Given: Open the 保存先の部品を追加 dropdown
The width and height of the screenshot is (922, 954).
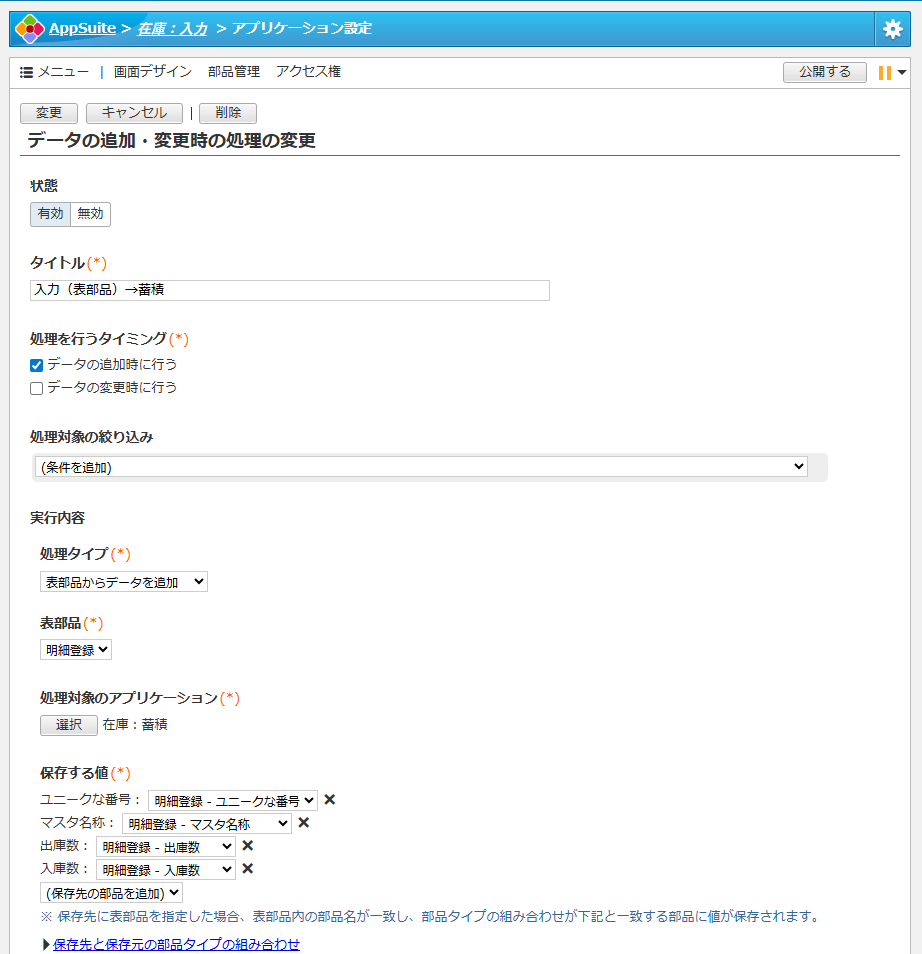Looking at the screenshot, I should (111, 893).
